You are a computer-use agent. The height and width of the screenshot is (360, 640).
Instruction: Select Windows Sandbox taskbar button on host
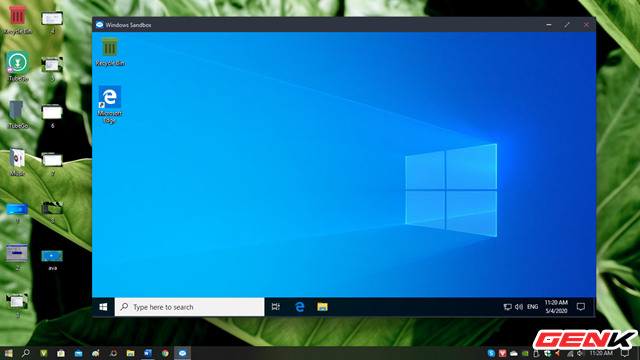182,353
